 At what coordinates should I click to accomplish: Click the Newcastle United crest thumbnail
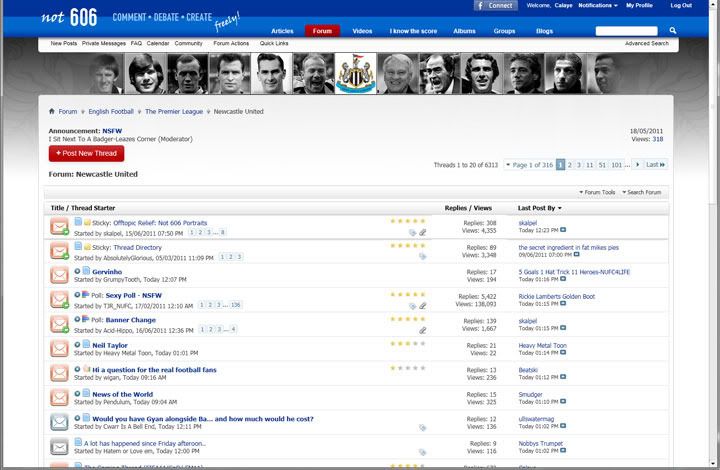point(355,73)
